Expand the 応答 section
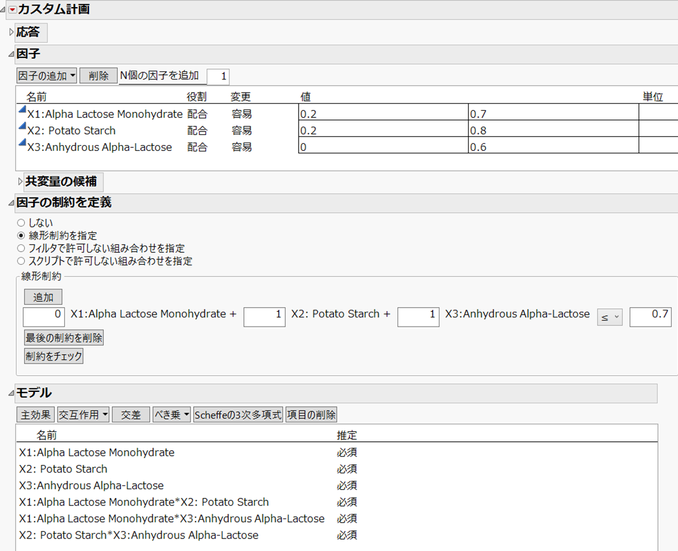Screen dimensions: 678x551 11,32
